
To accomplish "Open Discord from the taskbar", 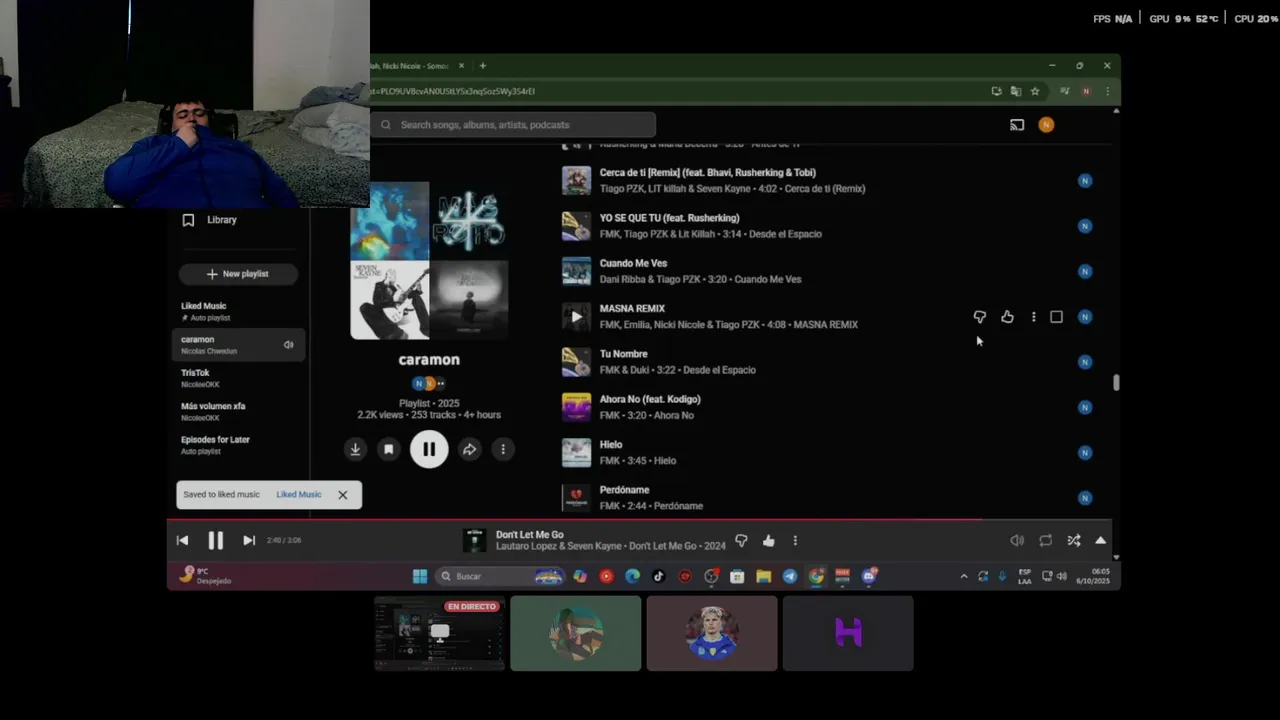I will (869, 576).
